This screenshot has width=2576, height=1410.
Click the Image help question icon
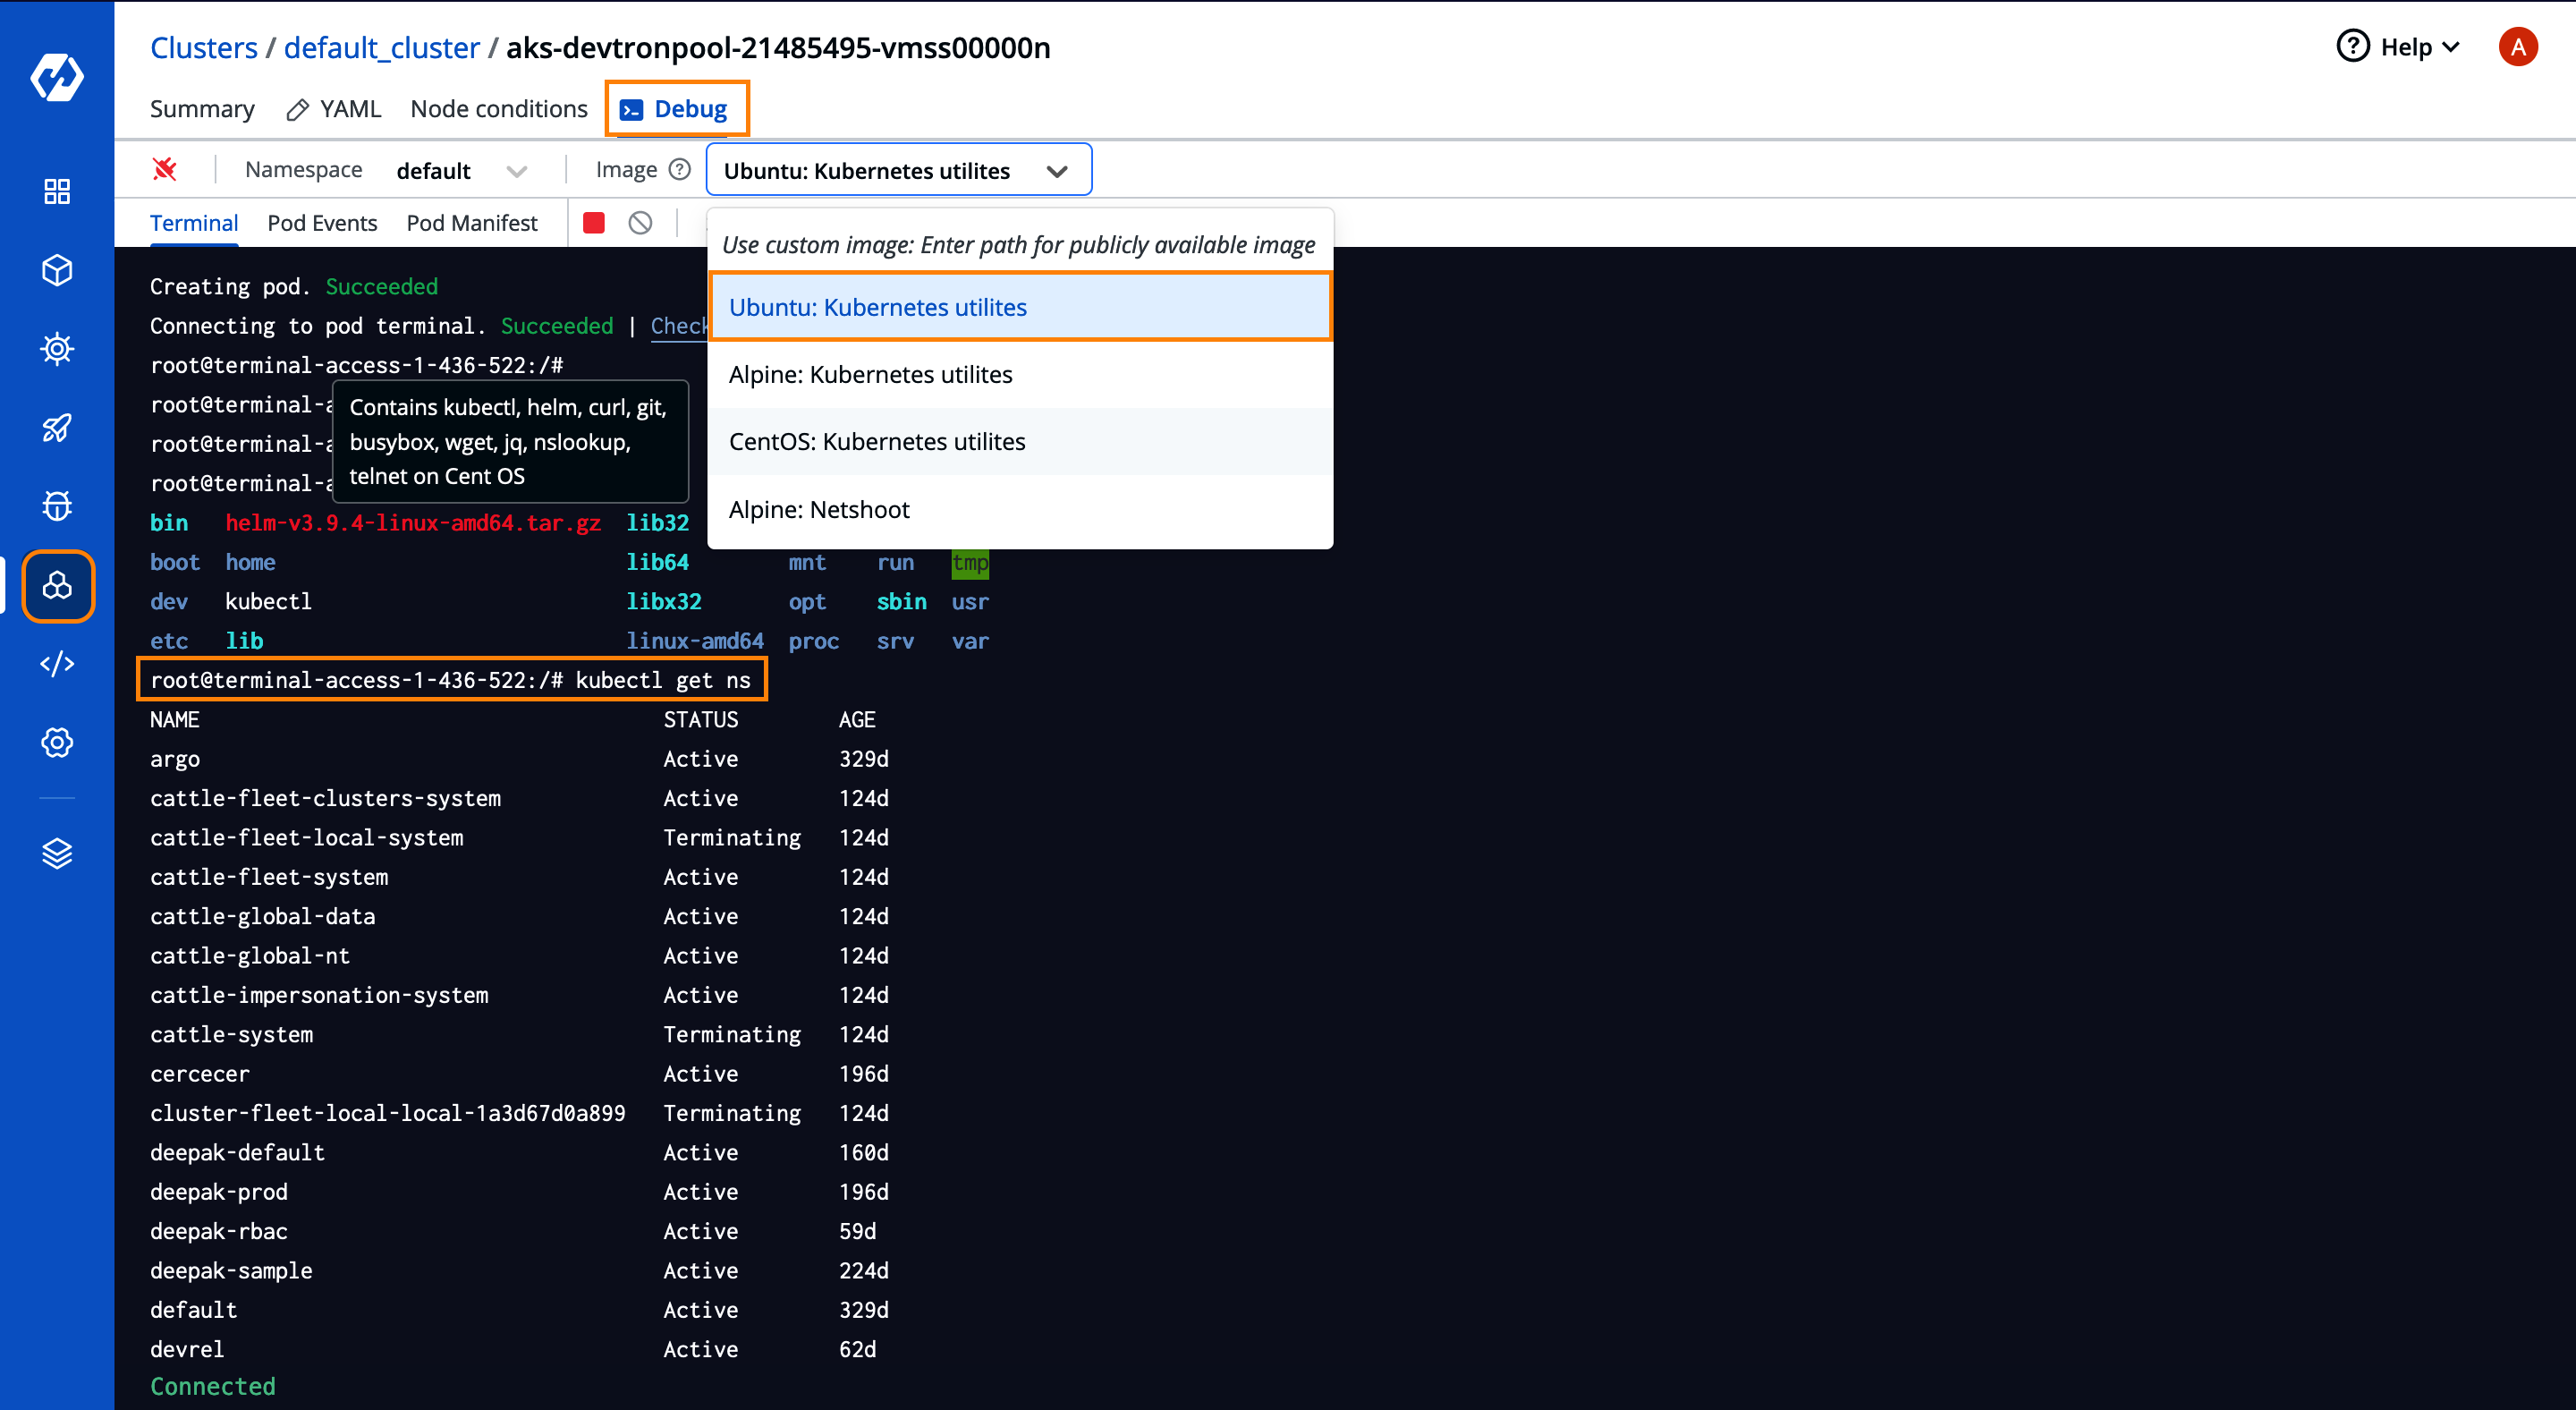coord(680,169)
